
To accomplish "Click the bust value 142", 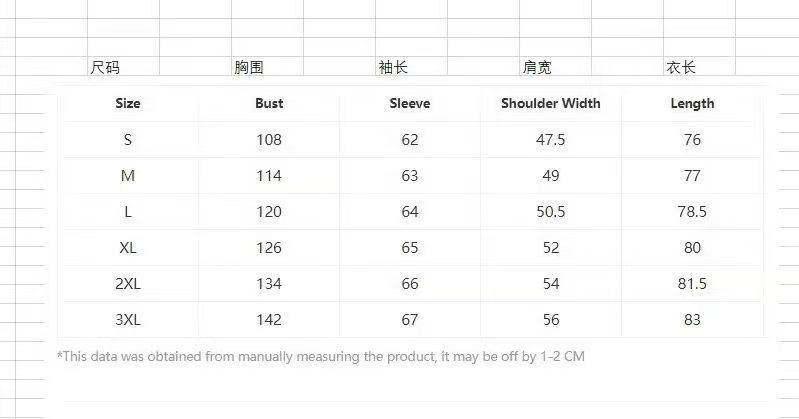I will coord(269,320).
